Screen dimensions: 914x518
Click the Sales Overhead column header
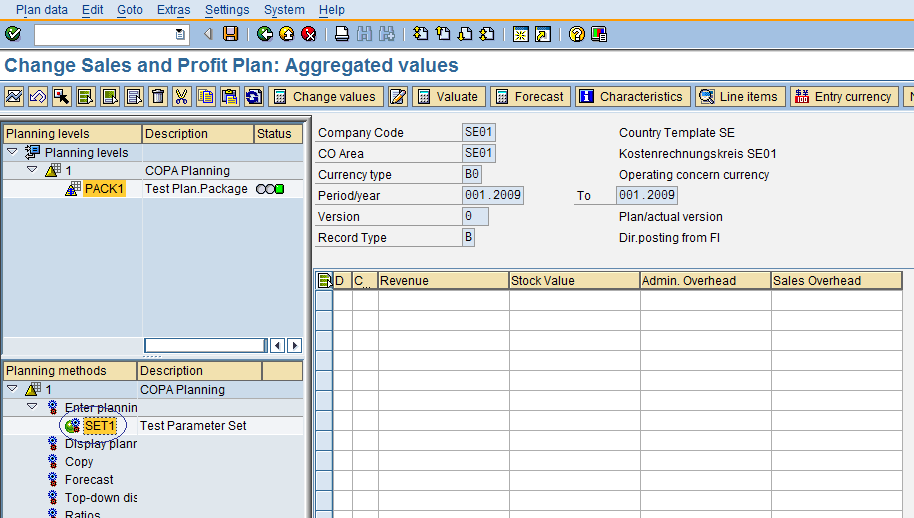pyautogui.click(x=836, y=281)
